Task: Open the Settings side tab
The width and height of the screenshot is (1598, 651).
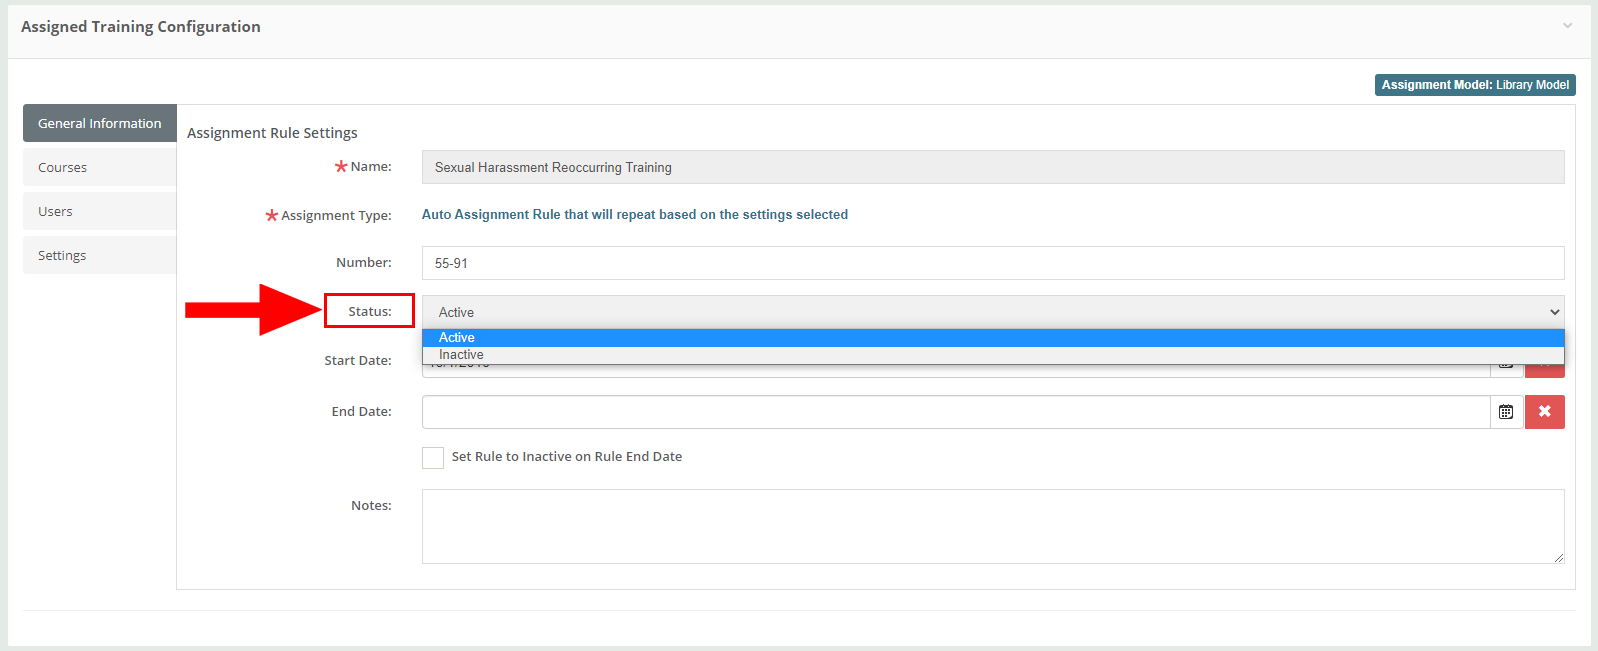Action: tap(100, 255)
